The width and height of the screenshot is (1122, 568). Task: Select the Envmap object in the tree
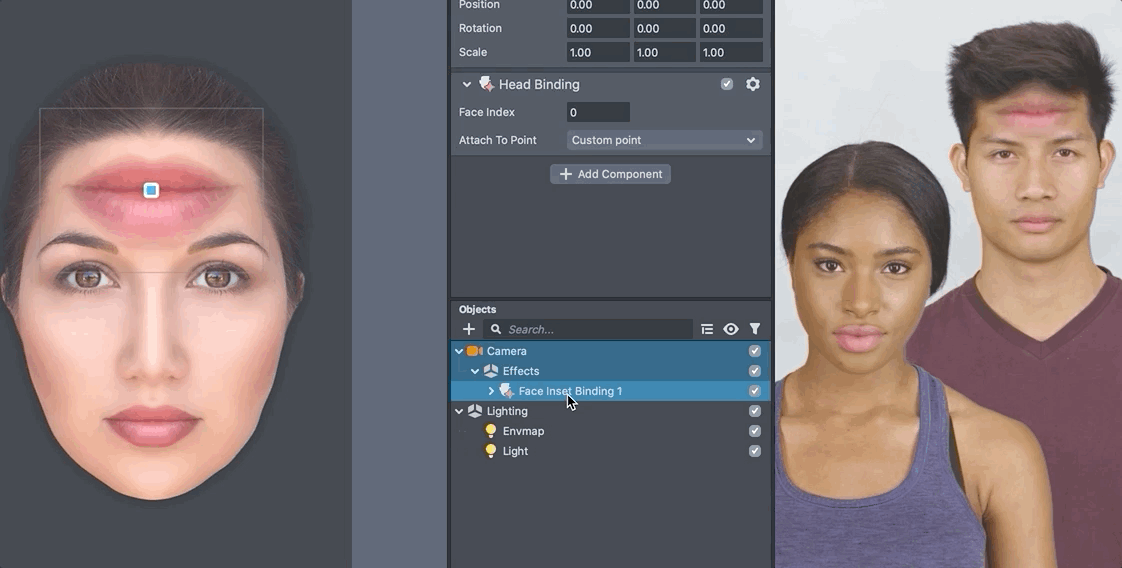click(x=523, y=431)
